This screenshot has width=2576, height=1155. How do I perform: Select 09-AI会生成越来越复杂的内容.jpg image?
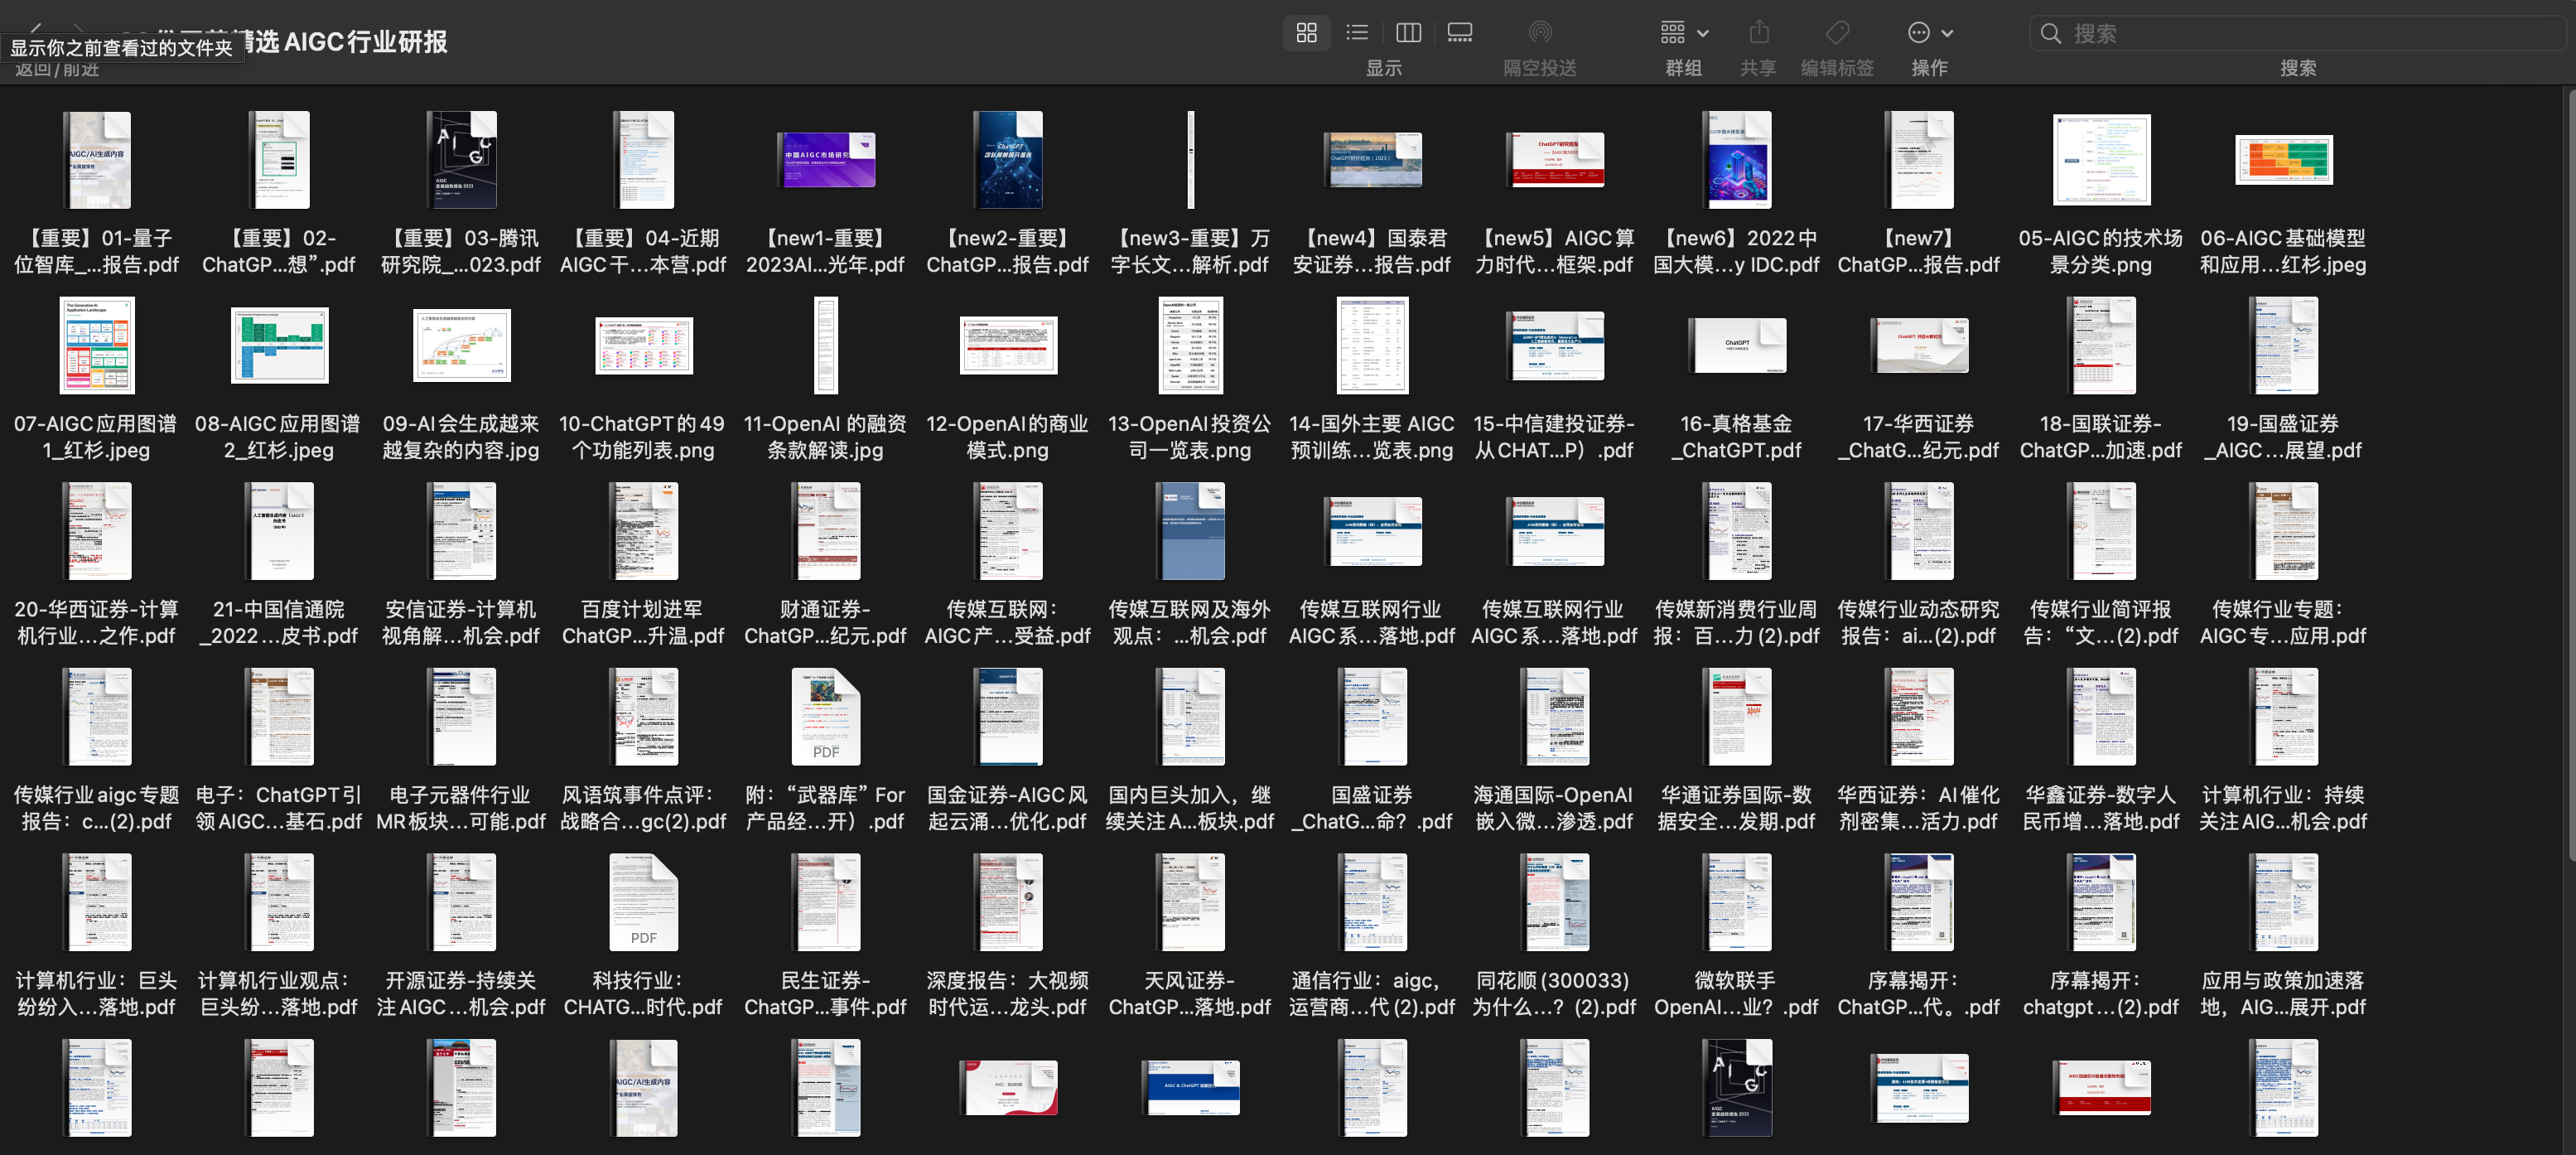point(461,345)
